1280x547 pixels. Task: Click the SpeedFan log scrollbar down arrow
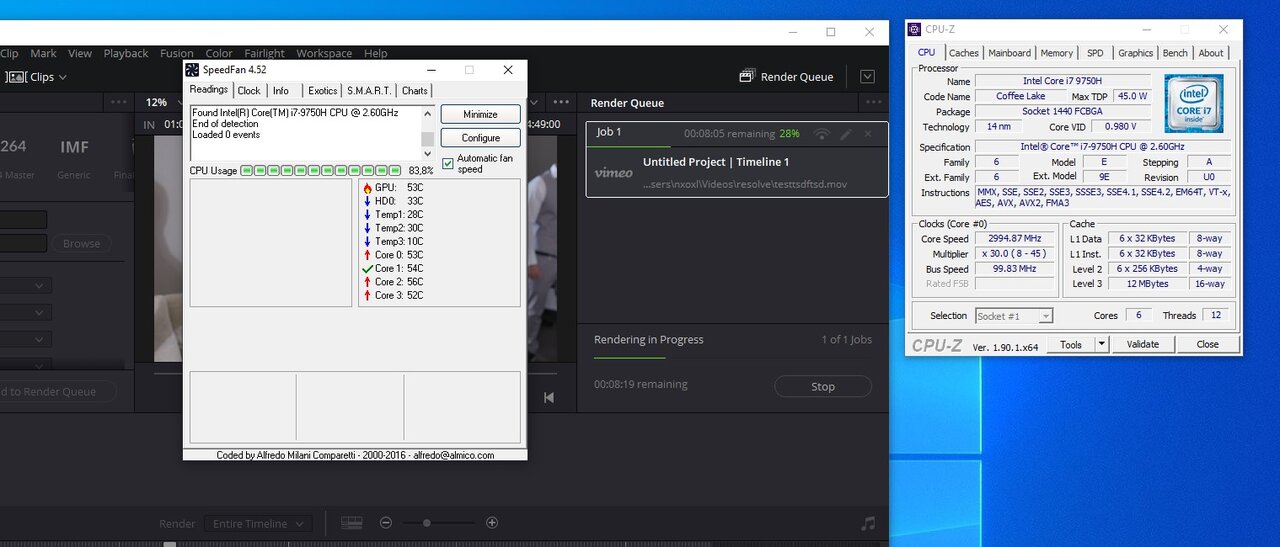coord(427,154)
